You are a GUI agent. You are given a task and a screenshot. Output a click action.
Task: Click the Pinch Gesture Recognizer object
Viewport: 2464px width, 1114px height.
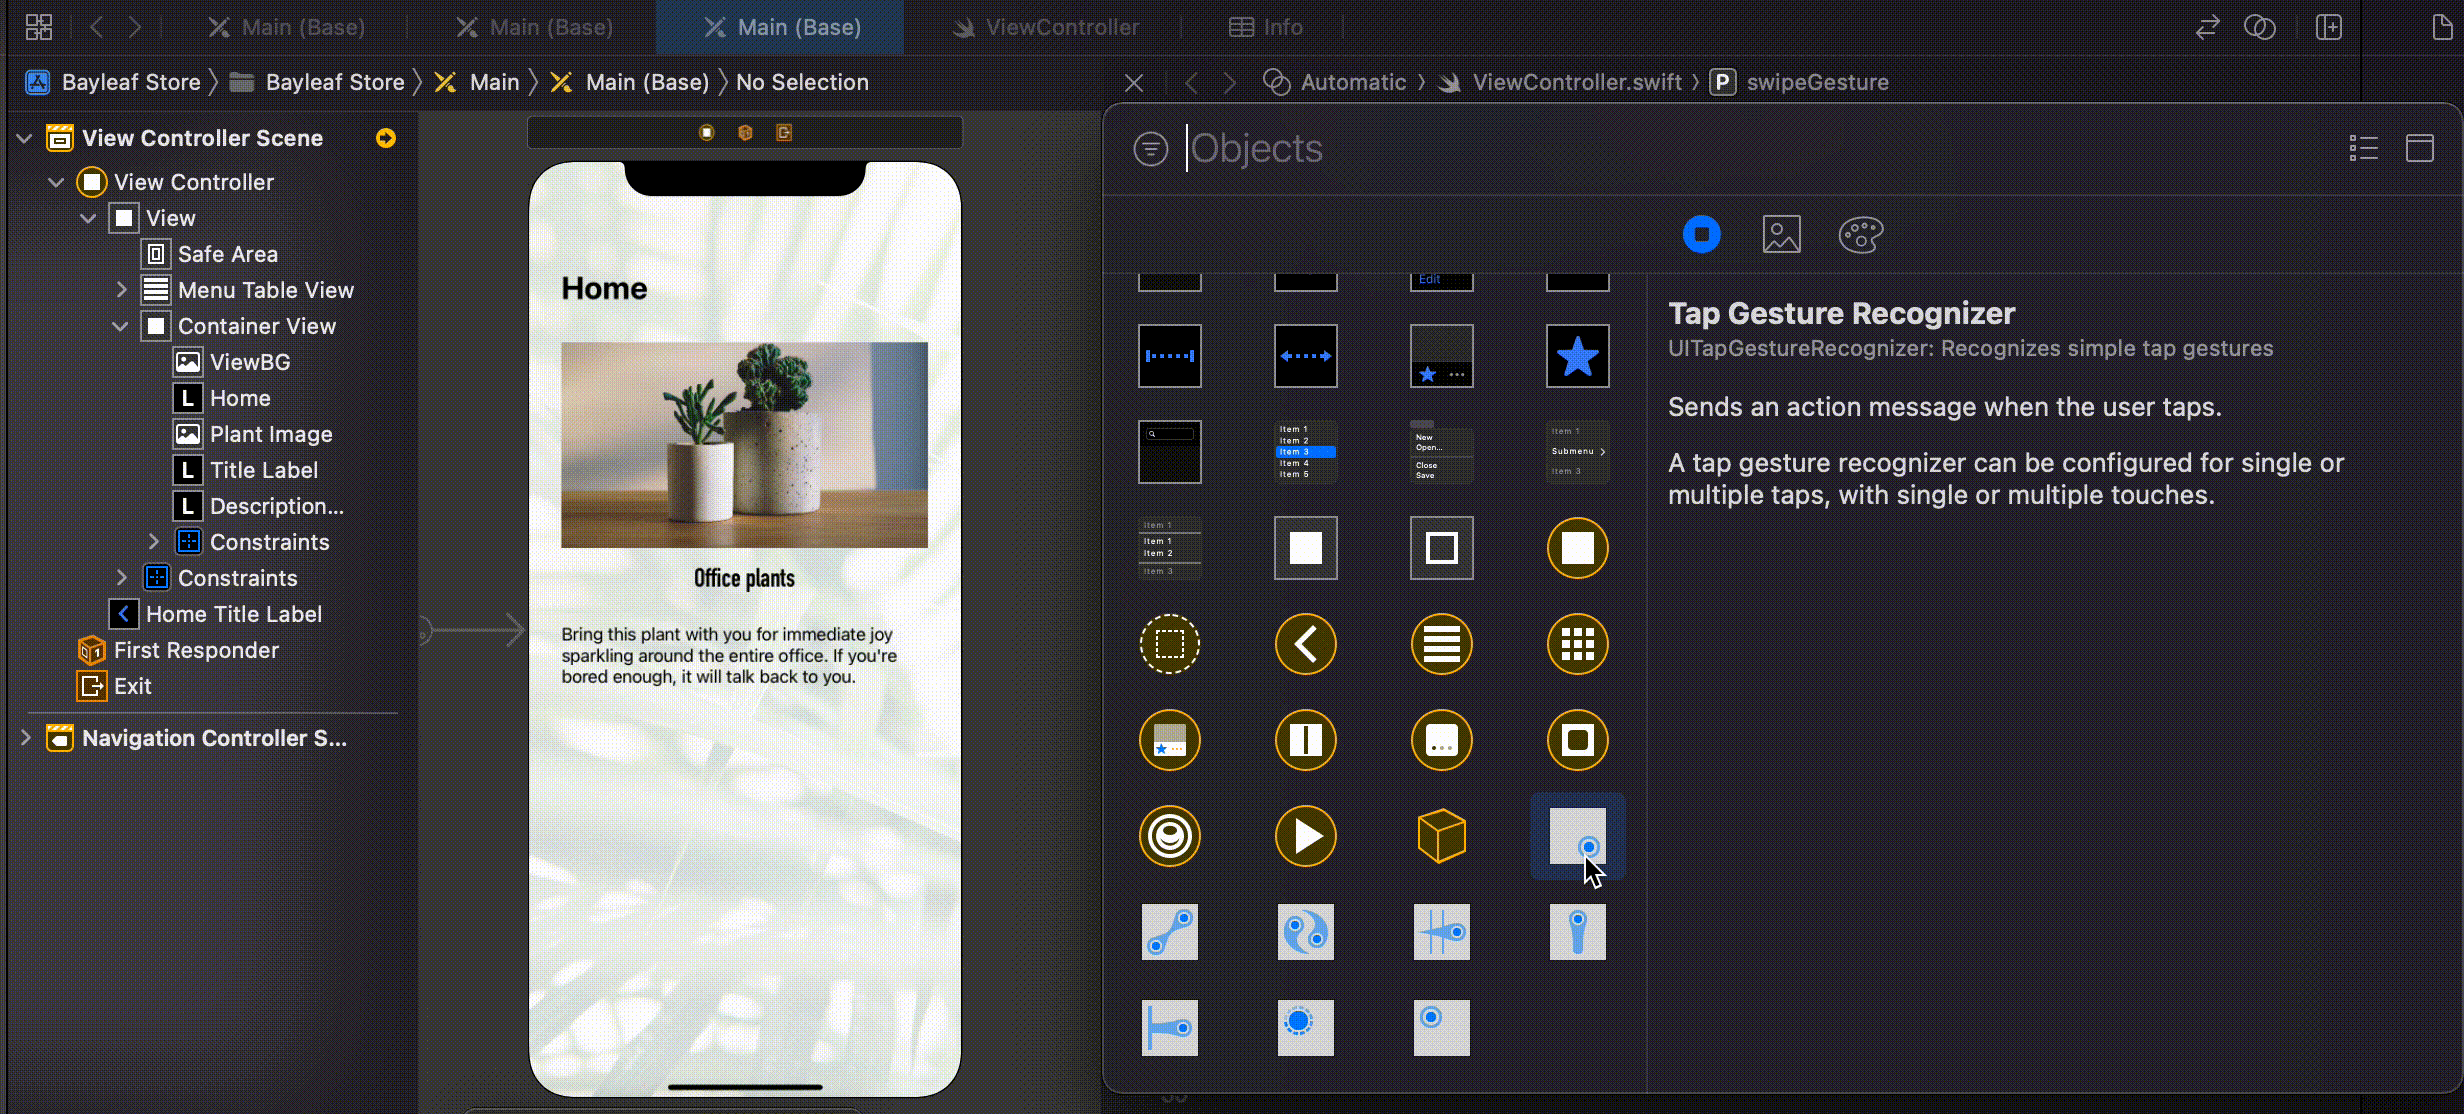(1169, 932)
